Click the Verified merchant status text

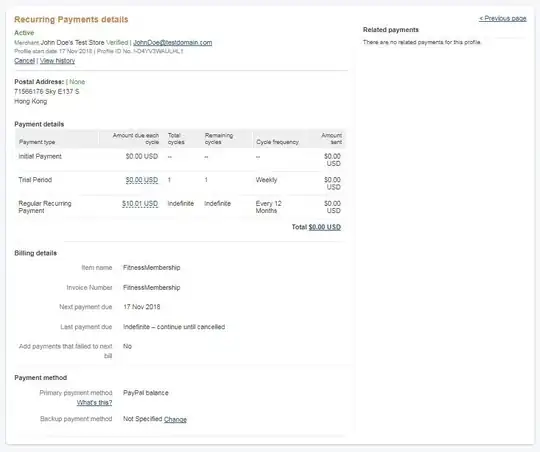point(117,42)
